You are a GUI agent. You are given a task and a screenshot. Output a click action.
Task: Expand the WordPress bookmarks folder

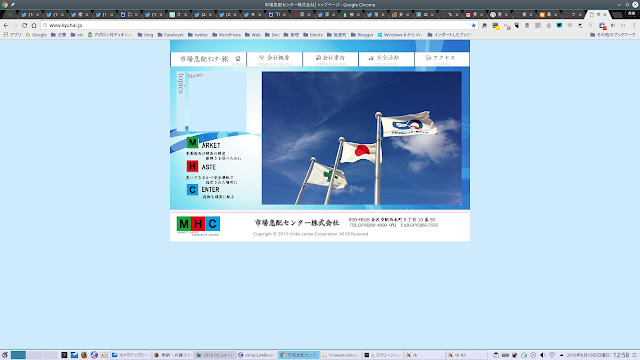[227, 35]
